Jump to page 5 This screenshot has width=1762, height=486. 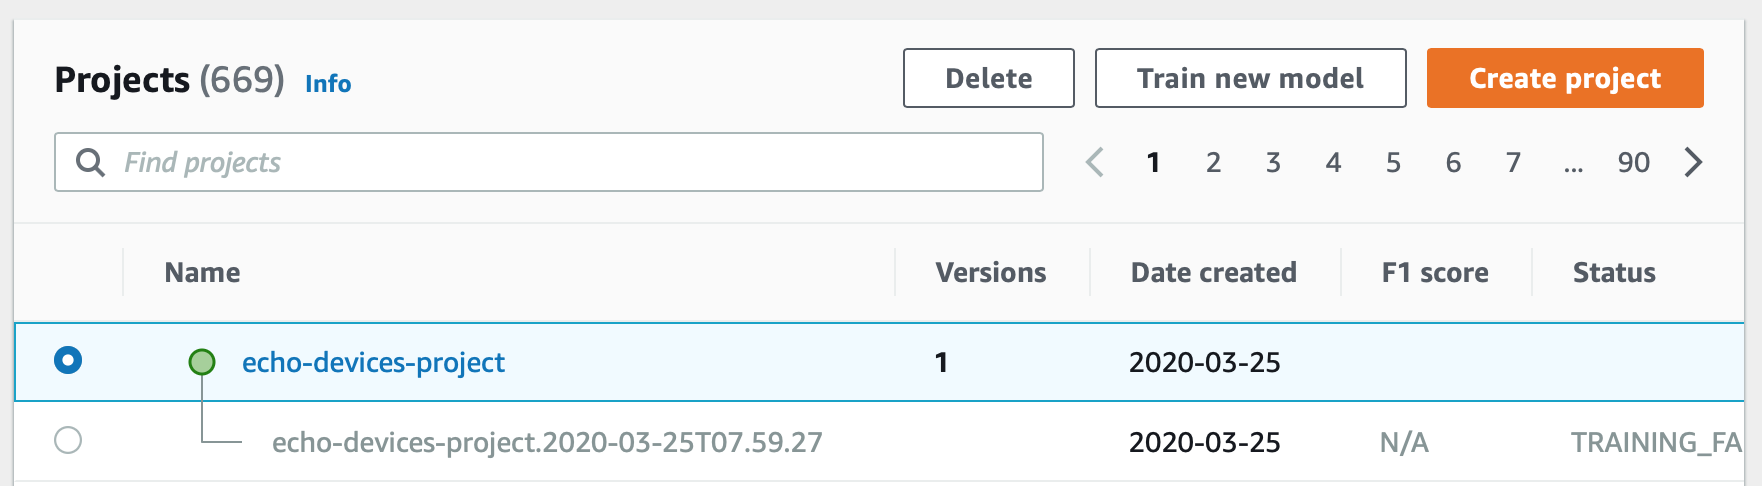pyautogui.click(x=1393, y=162)
